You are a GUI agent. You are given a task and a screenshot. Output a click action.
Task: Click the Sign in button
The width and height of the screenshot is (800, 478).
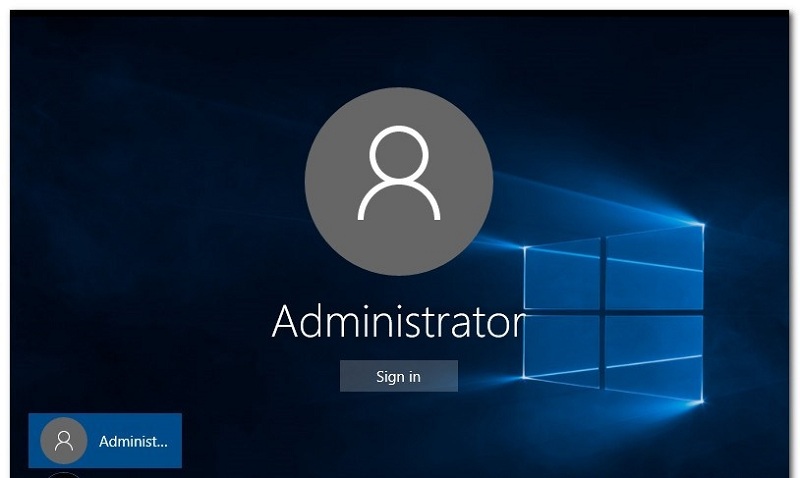point(398,376)
